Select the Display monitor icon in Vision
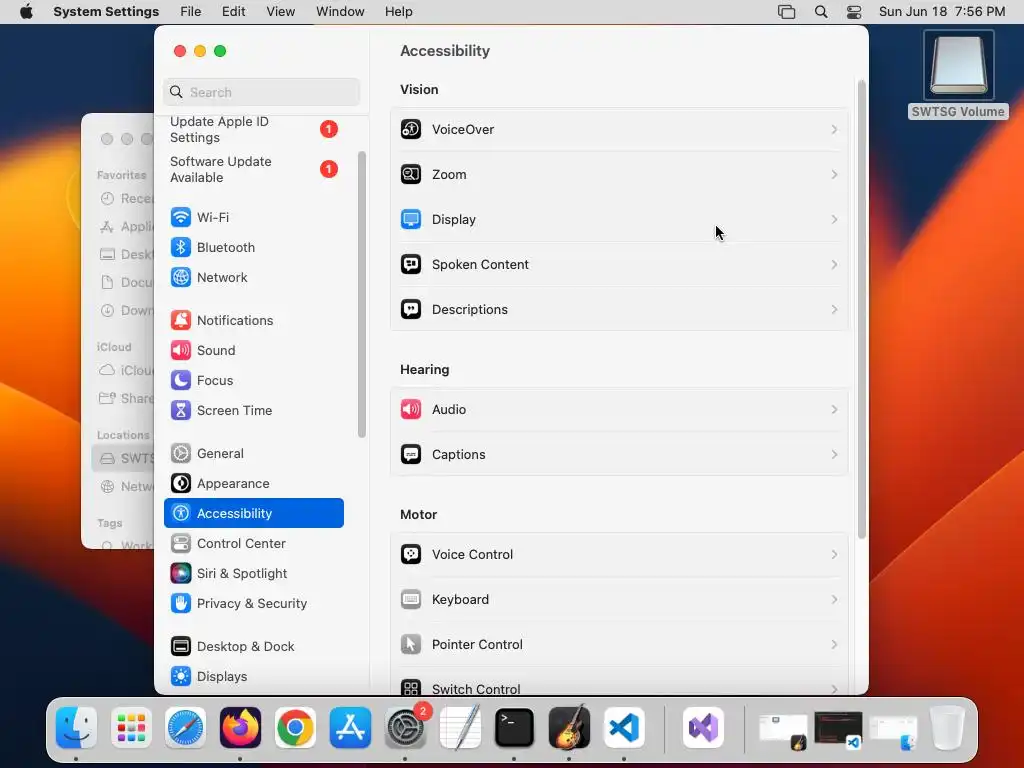The image size is (1024, 768). point(411,219)
